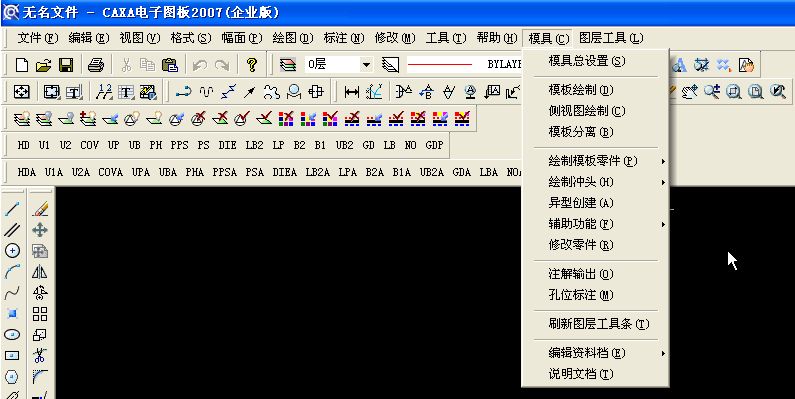Open a file with the folder icon
The width and height of the screenshot is (795, 399).
point(44,65)
